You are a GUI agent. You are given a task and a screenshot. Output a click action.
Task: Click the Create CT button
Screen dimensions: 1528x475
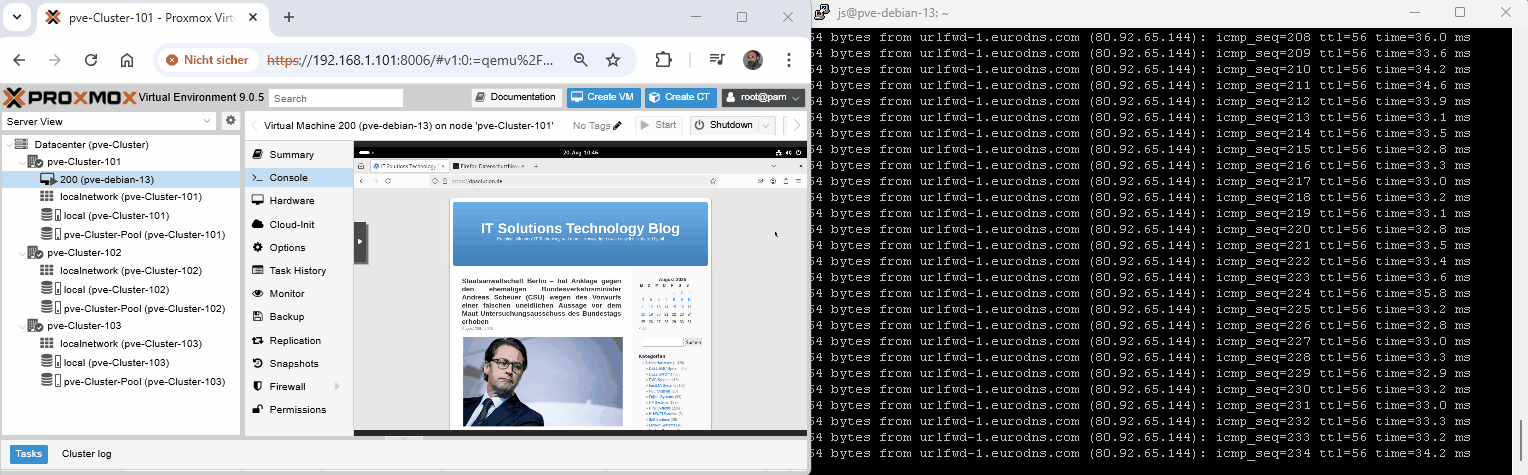coord(680,98)
